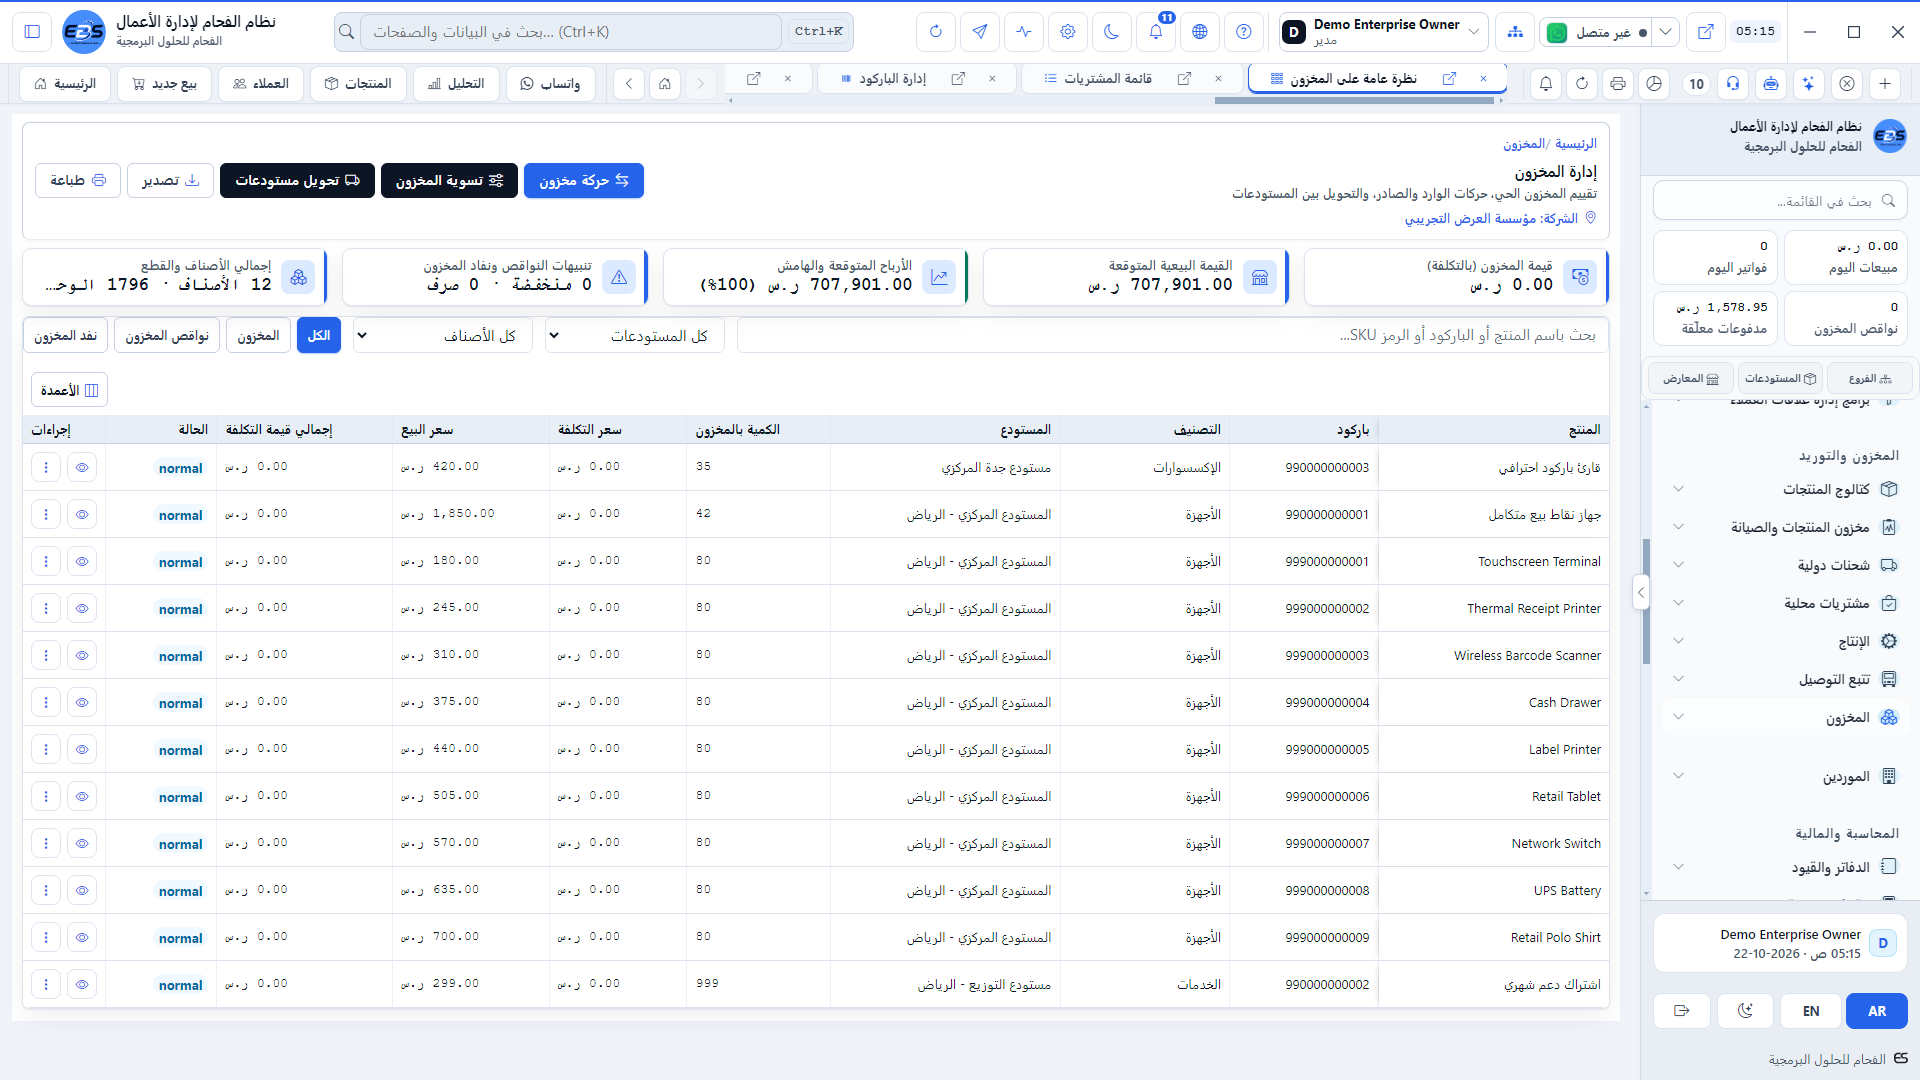Screen dimensions: 1920x1080
Task: Click الأعمدة columns button
Action: click(69, 390)
